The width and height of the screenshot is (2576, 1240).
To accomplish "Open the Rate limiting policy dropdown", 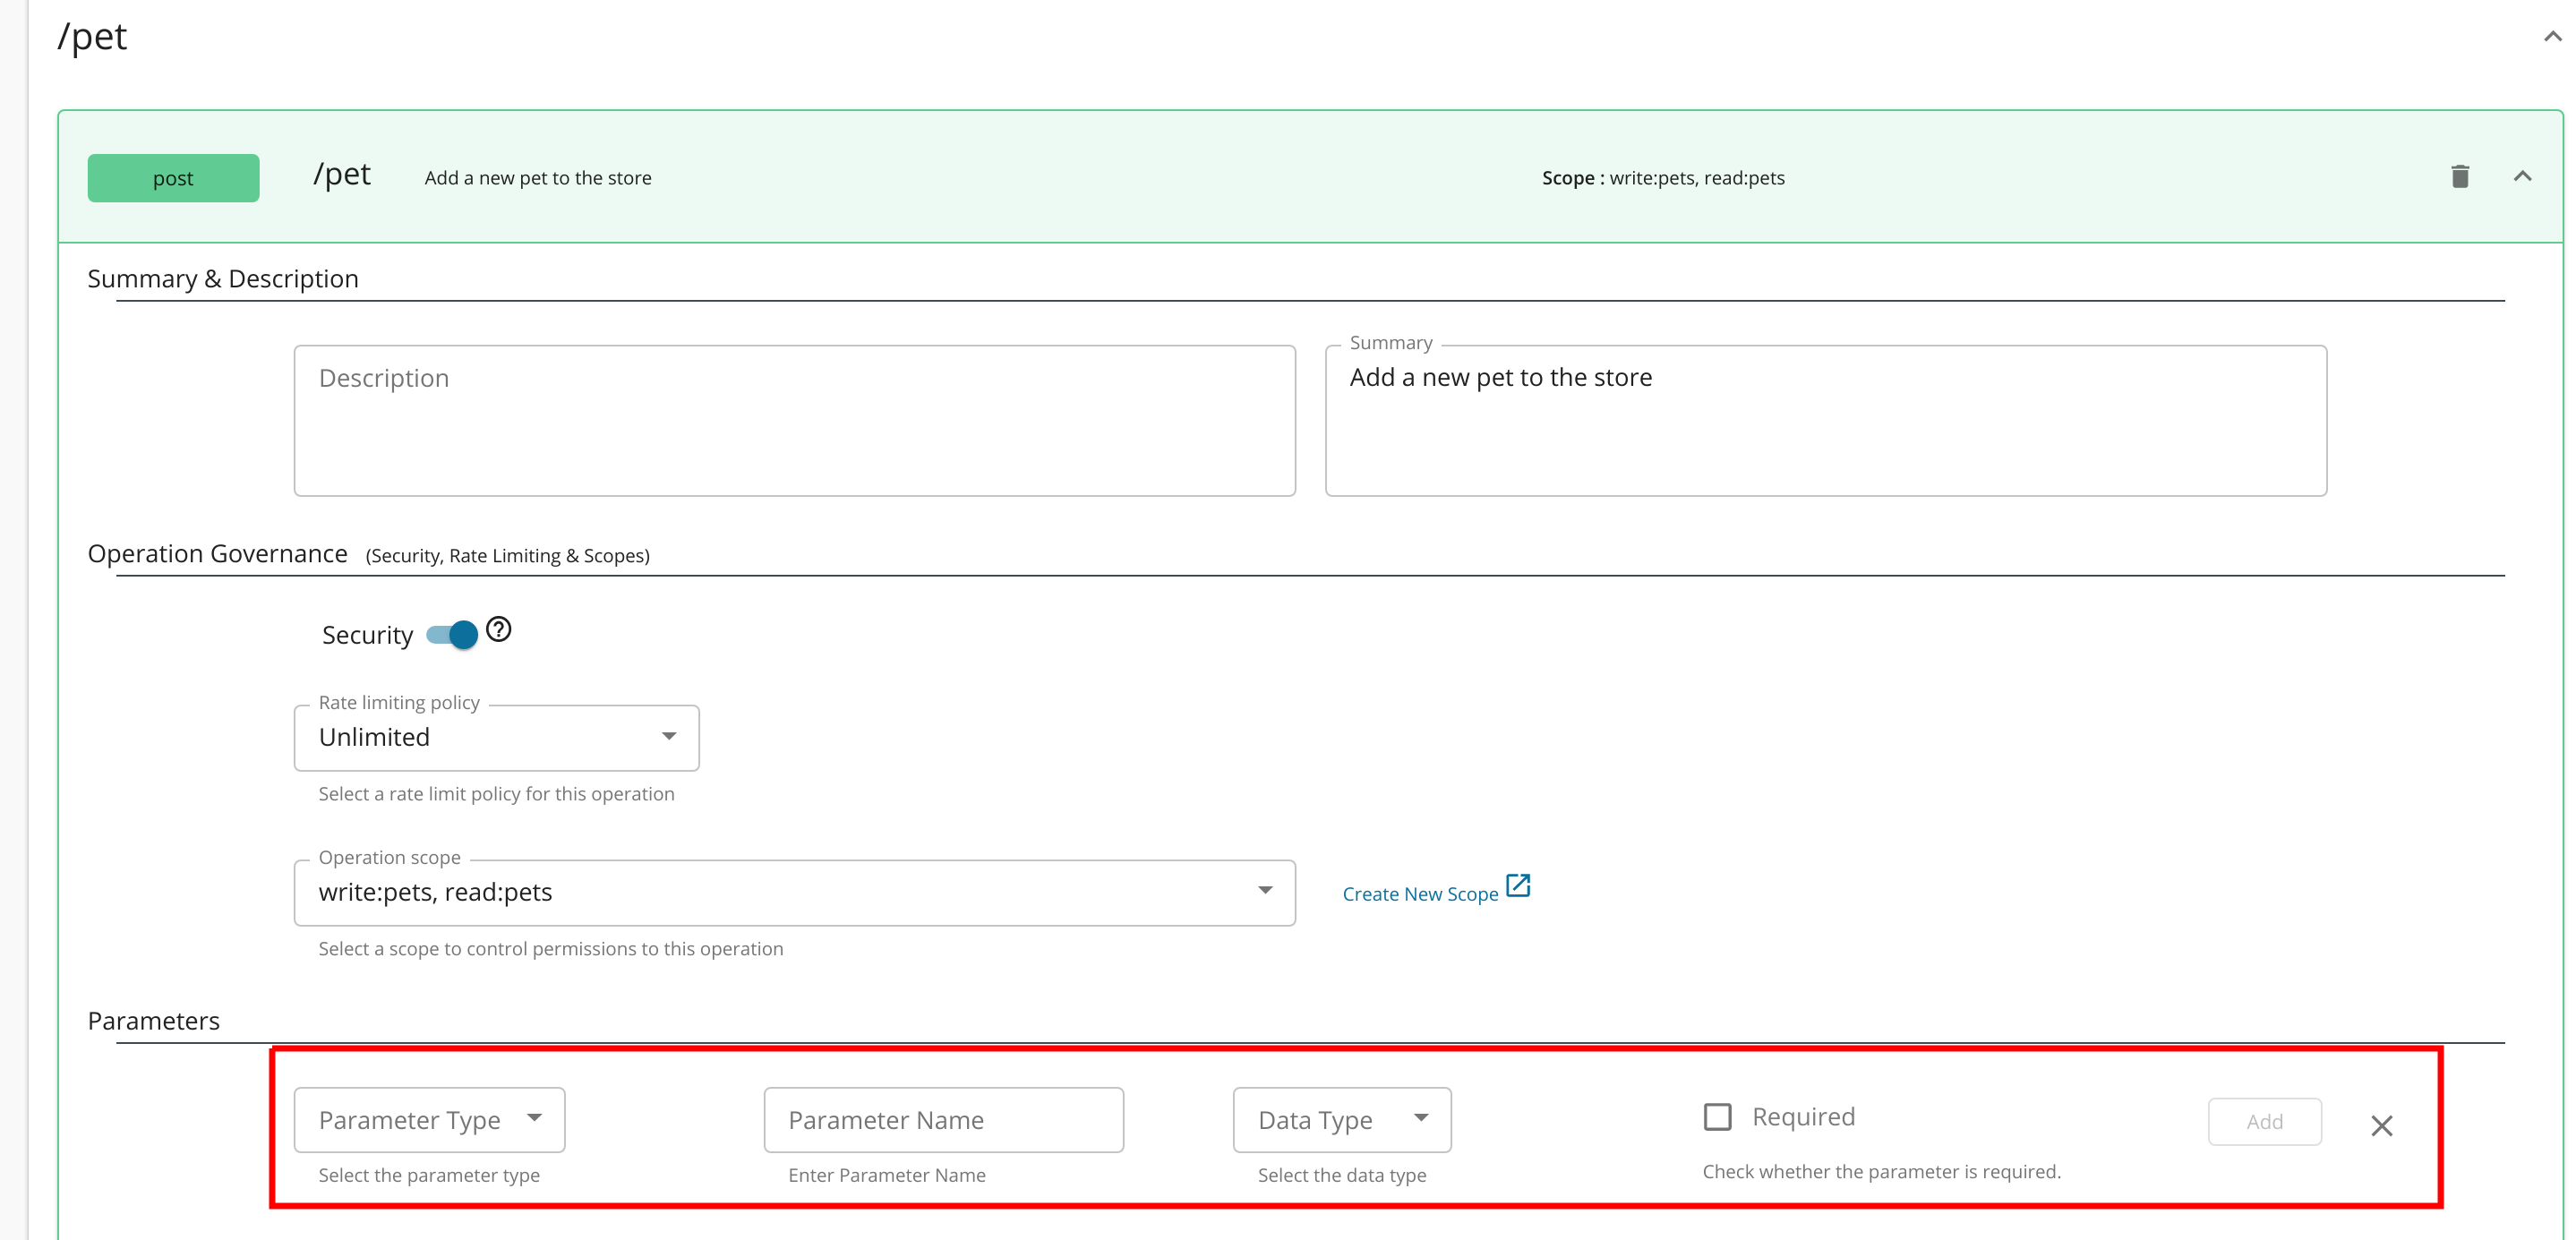I will pyautogui.click(x=496, y=738).
